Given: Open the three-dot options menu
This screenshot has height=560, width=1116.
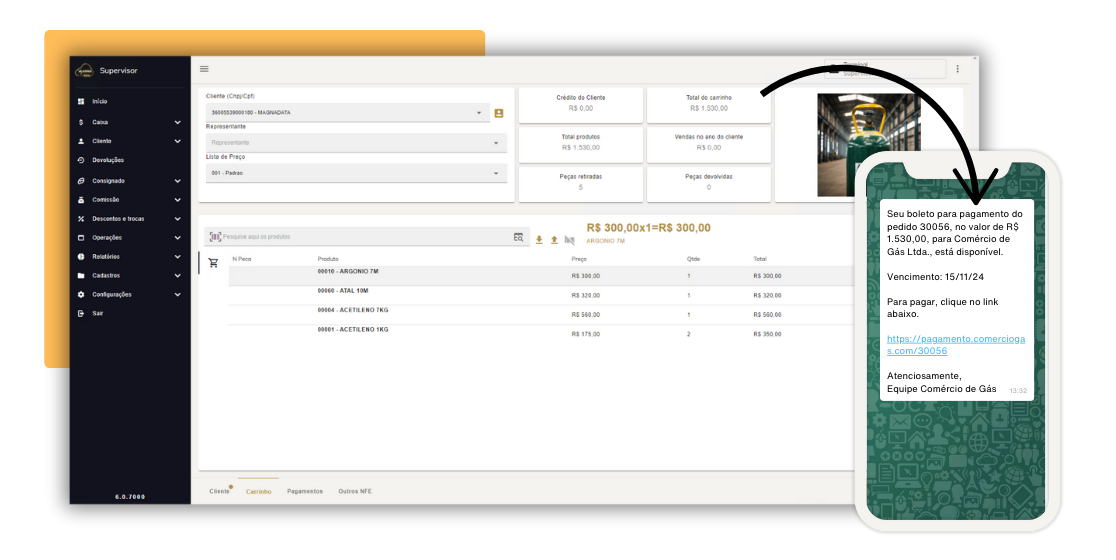Looking at the screenshot, I should [957, 69].
